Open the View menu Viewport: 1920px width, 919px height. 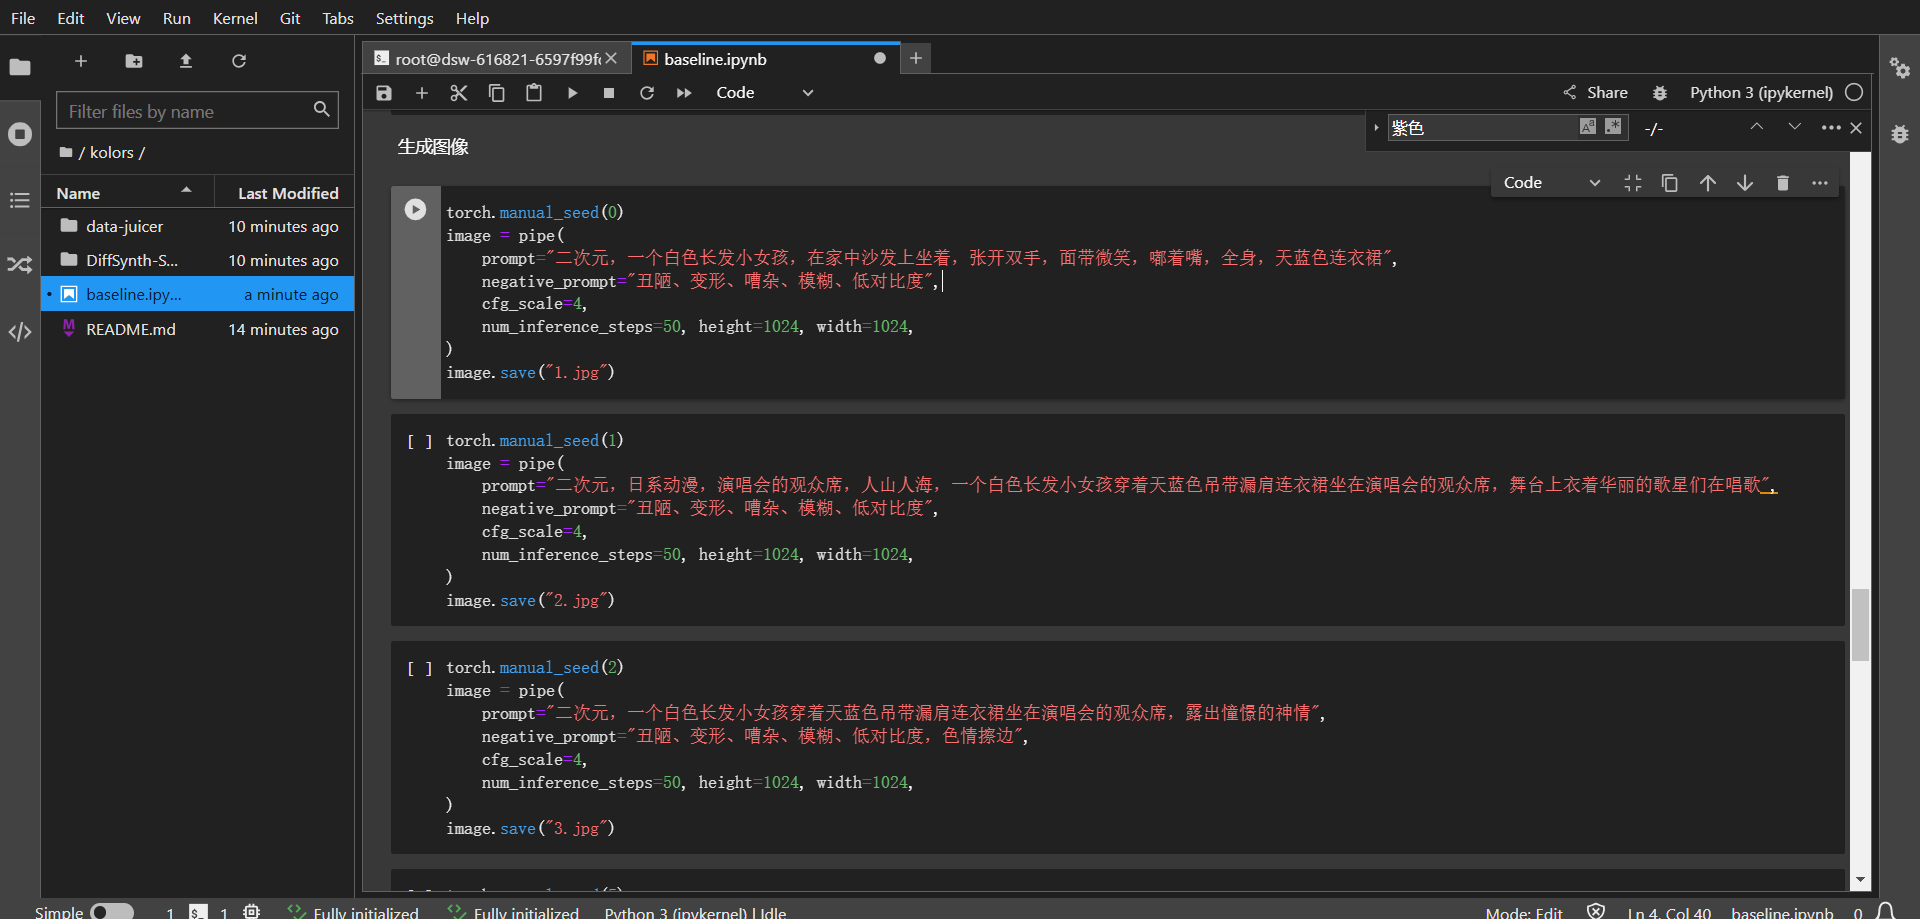click(x=123, y=18)
